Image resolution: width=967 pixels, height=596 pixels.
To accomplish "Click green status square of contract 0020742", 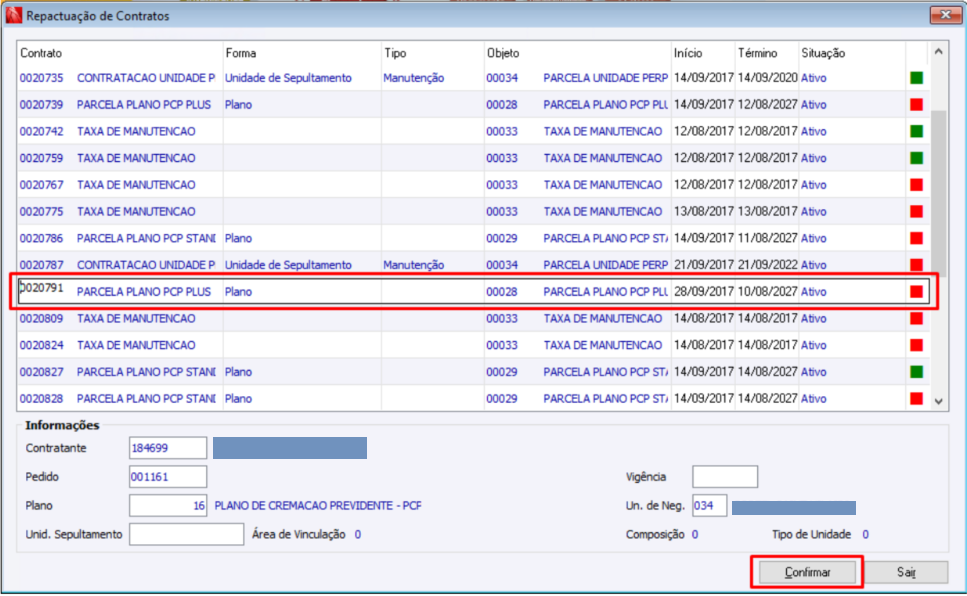I will [x=916, y=131].
